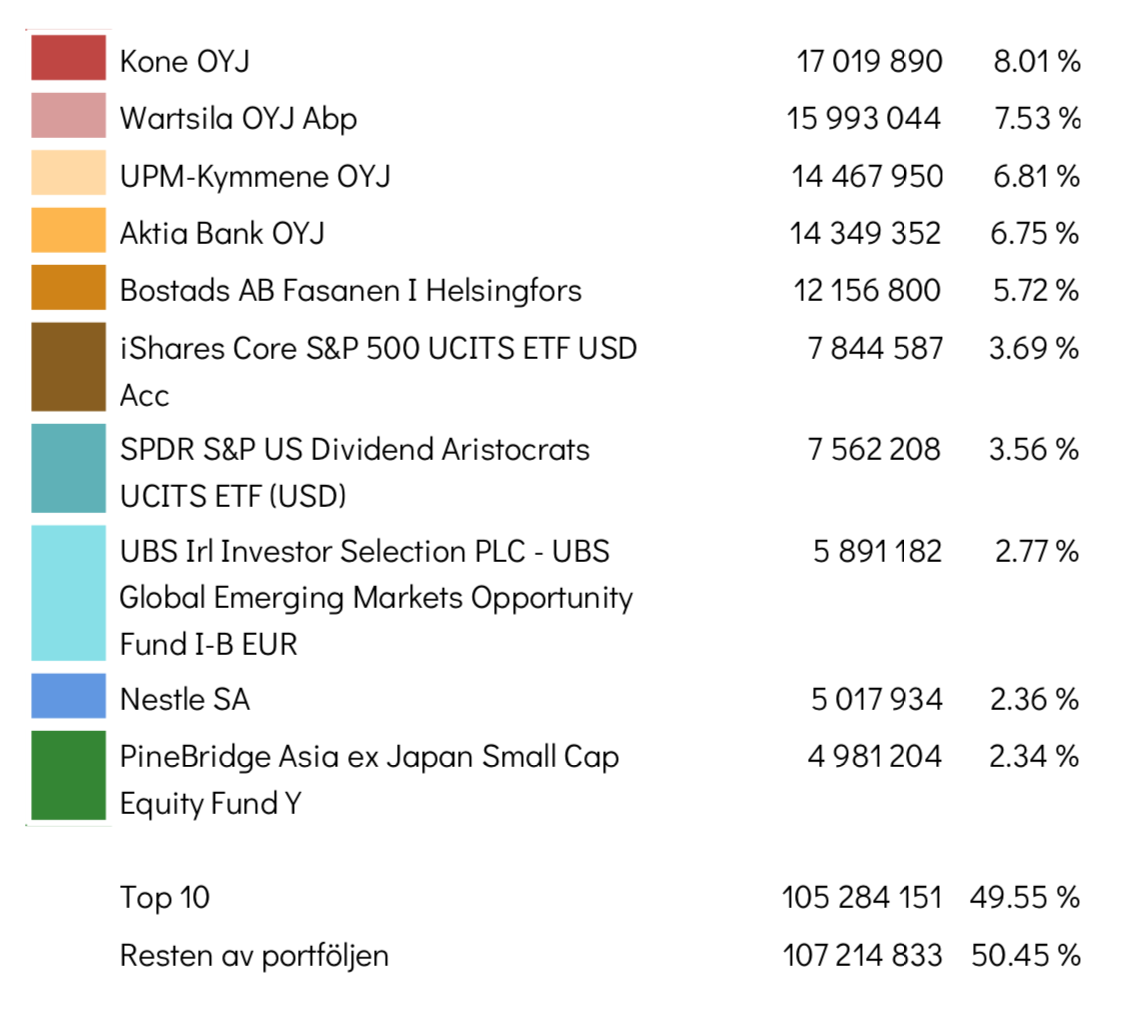
Task: Select Bostads AB Fasanen I Helsingfors
Action: click(x=351, y=291)
